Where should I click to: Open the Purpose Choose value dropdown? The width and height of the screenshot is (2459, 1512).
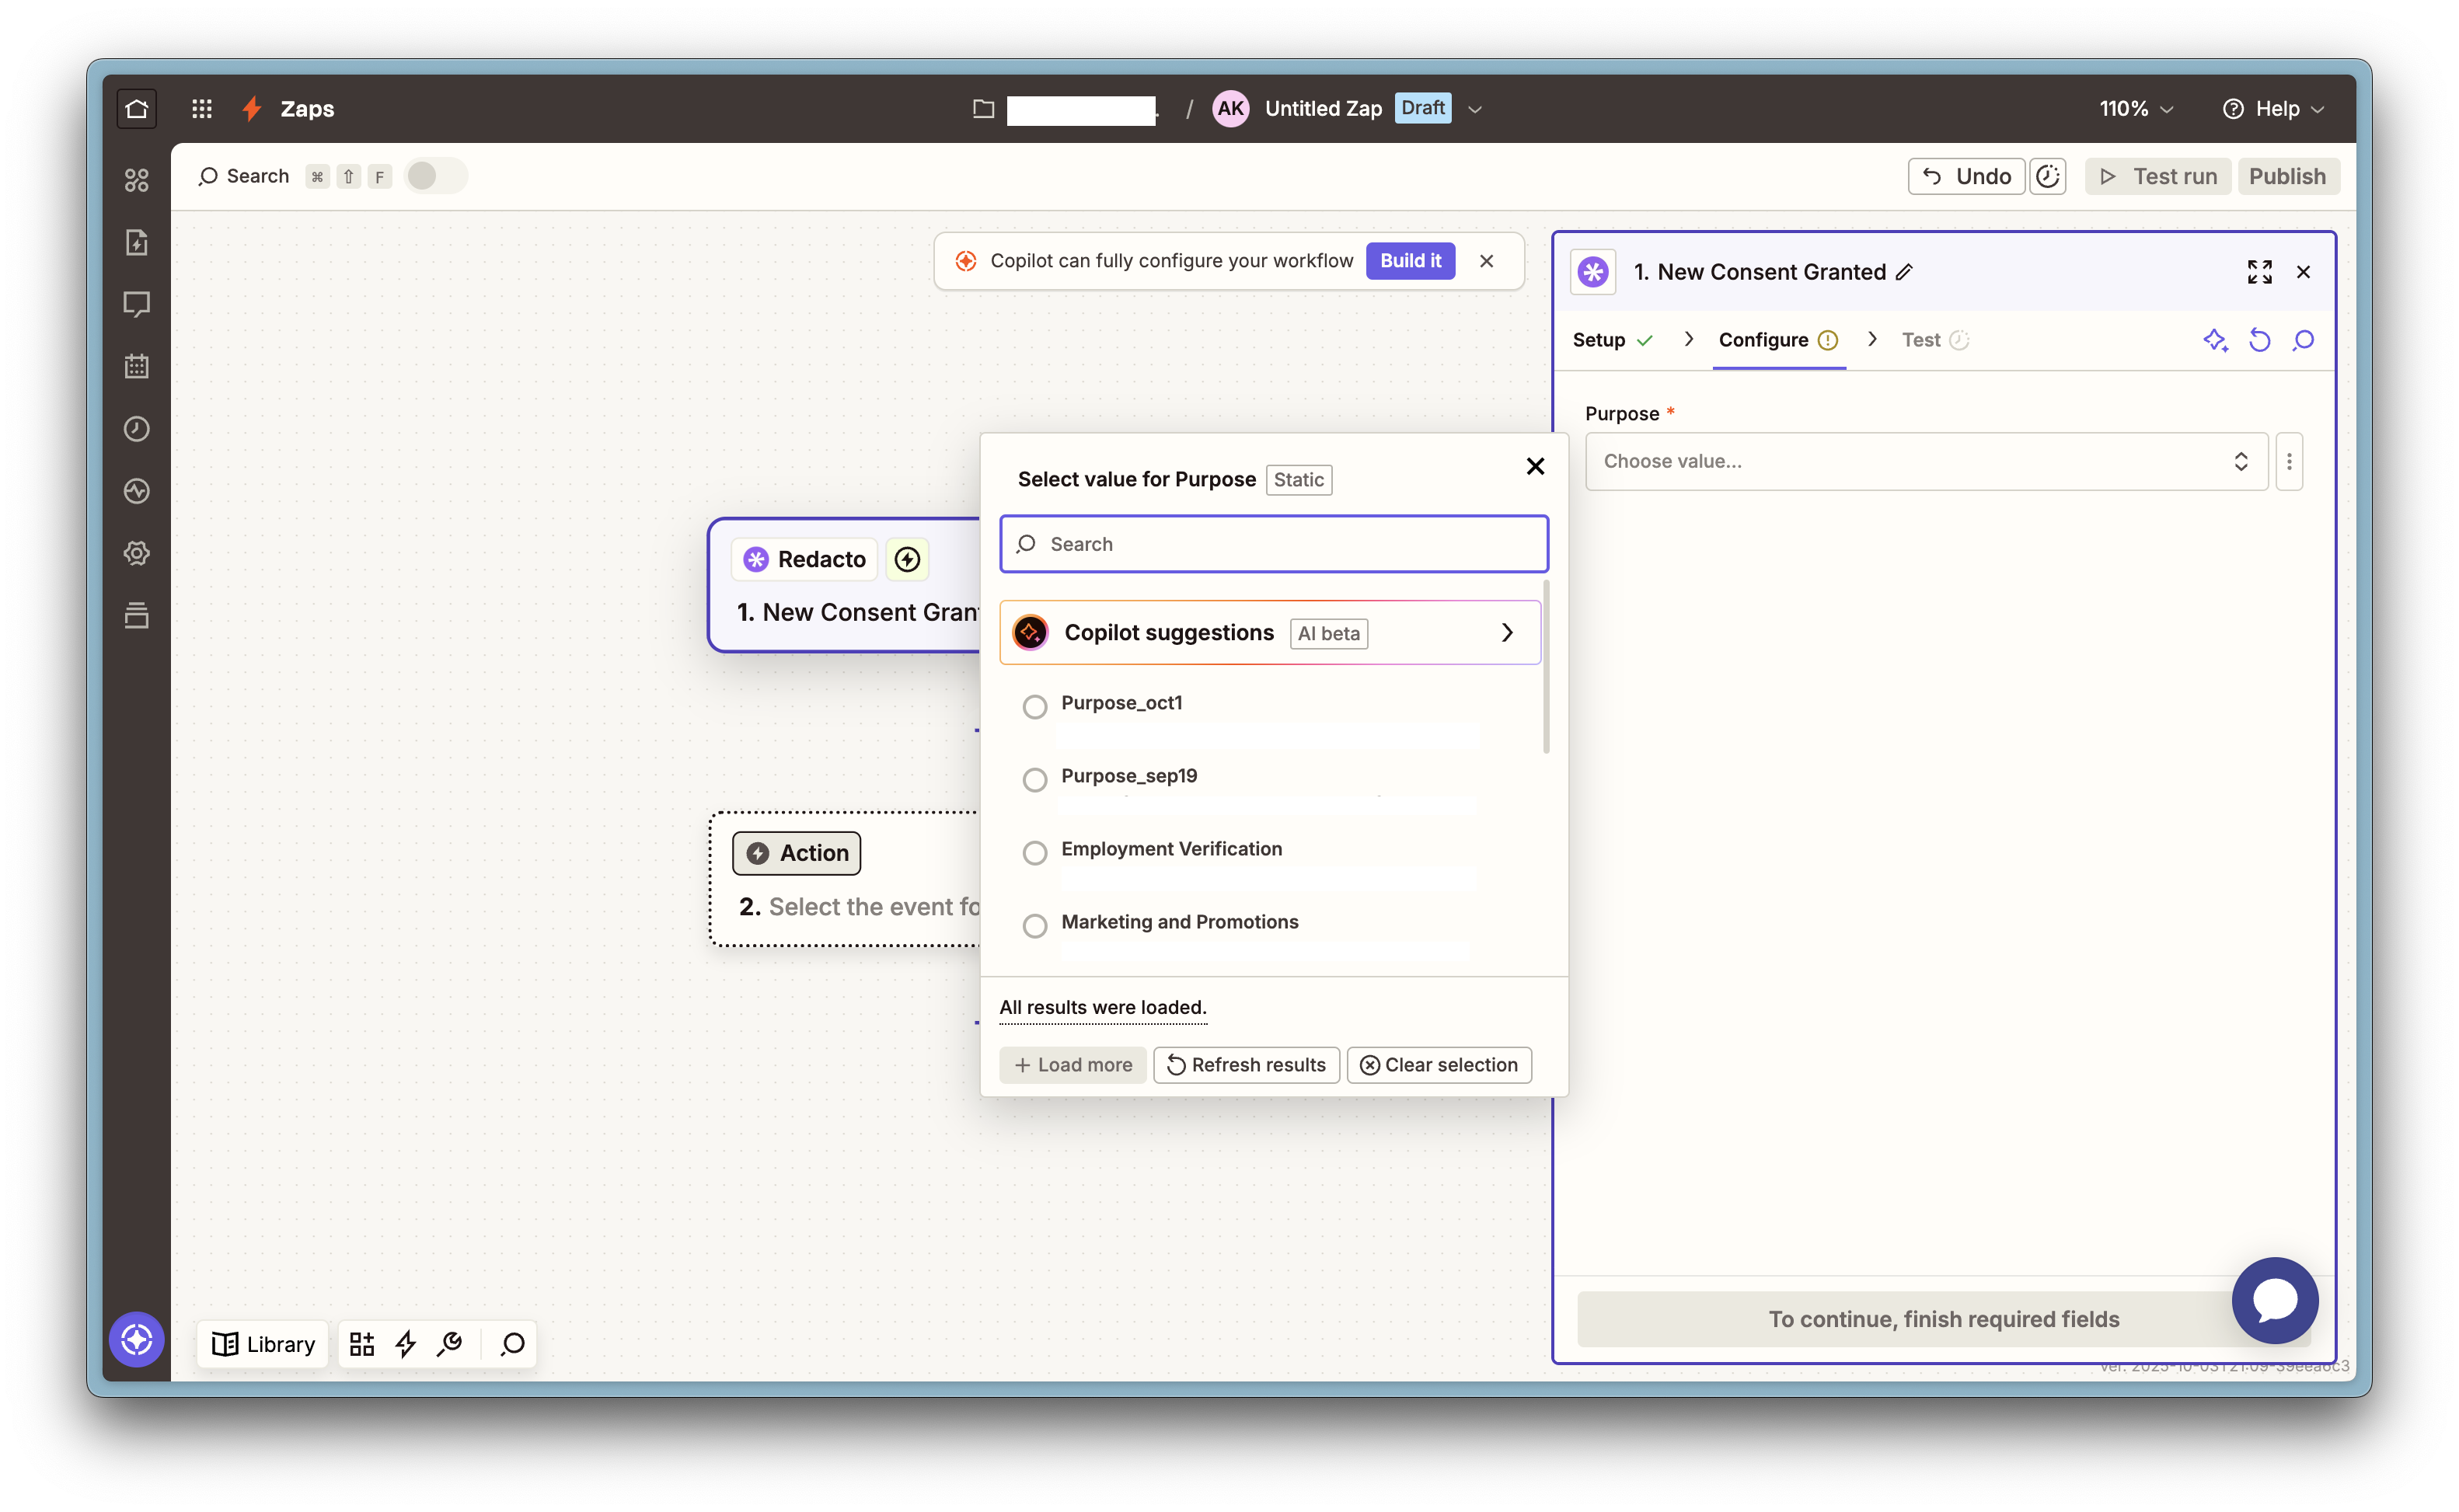click(x=1925, y=461)
